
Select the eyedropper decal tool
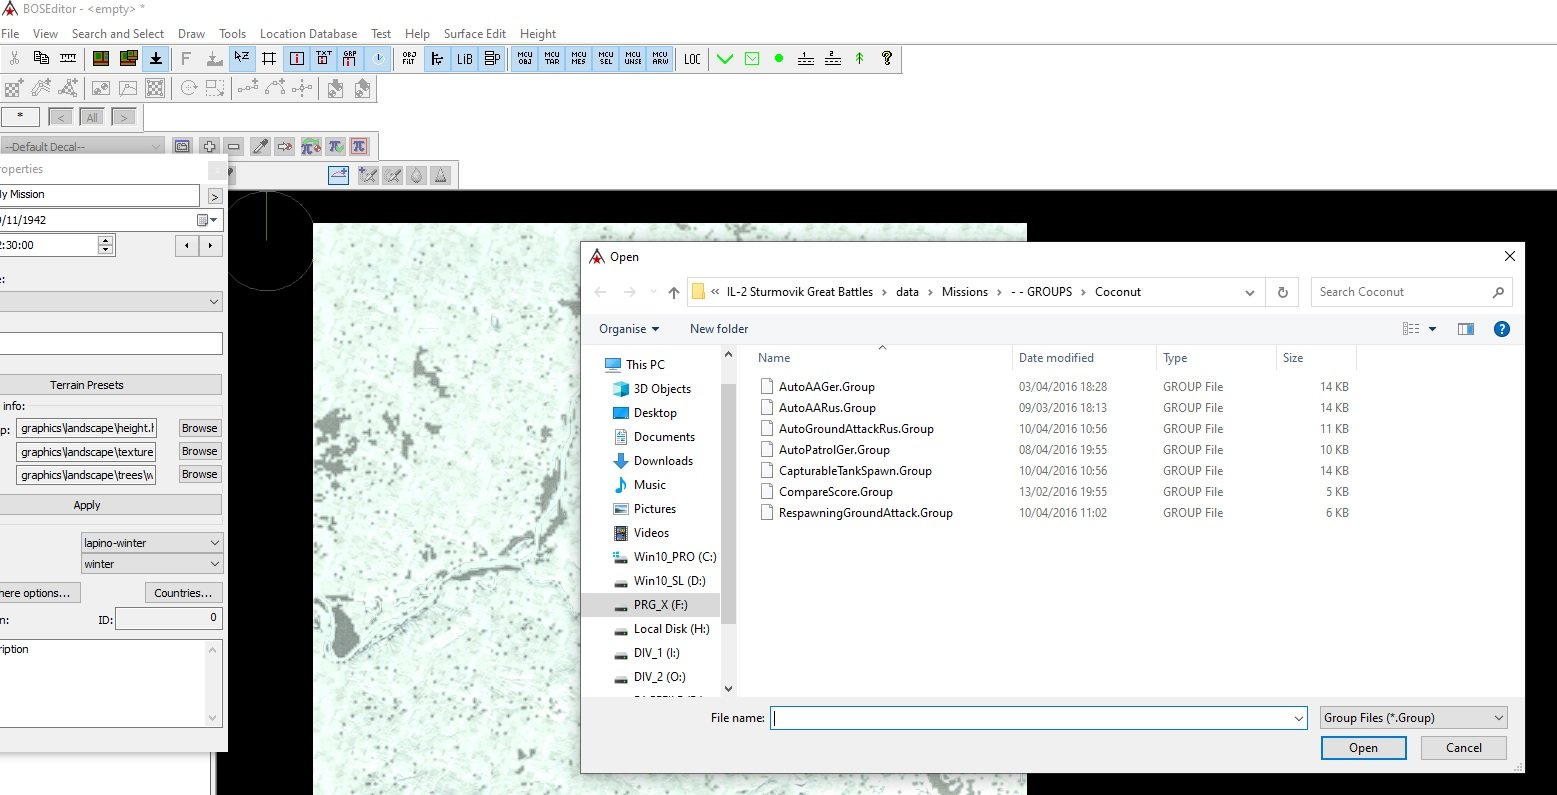coord(260,147)
